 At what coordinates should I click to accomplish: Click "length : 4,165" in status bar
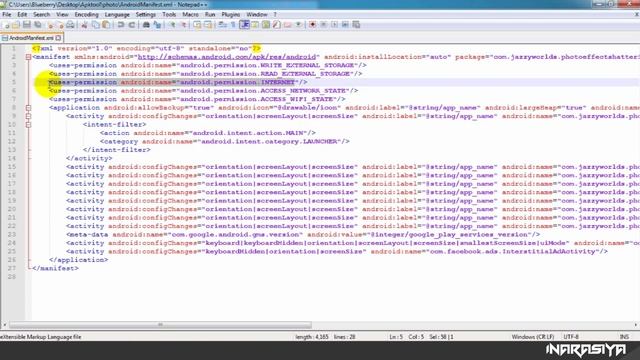(x=312, y=337)
